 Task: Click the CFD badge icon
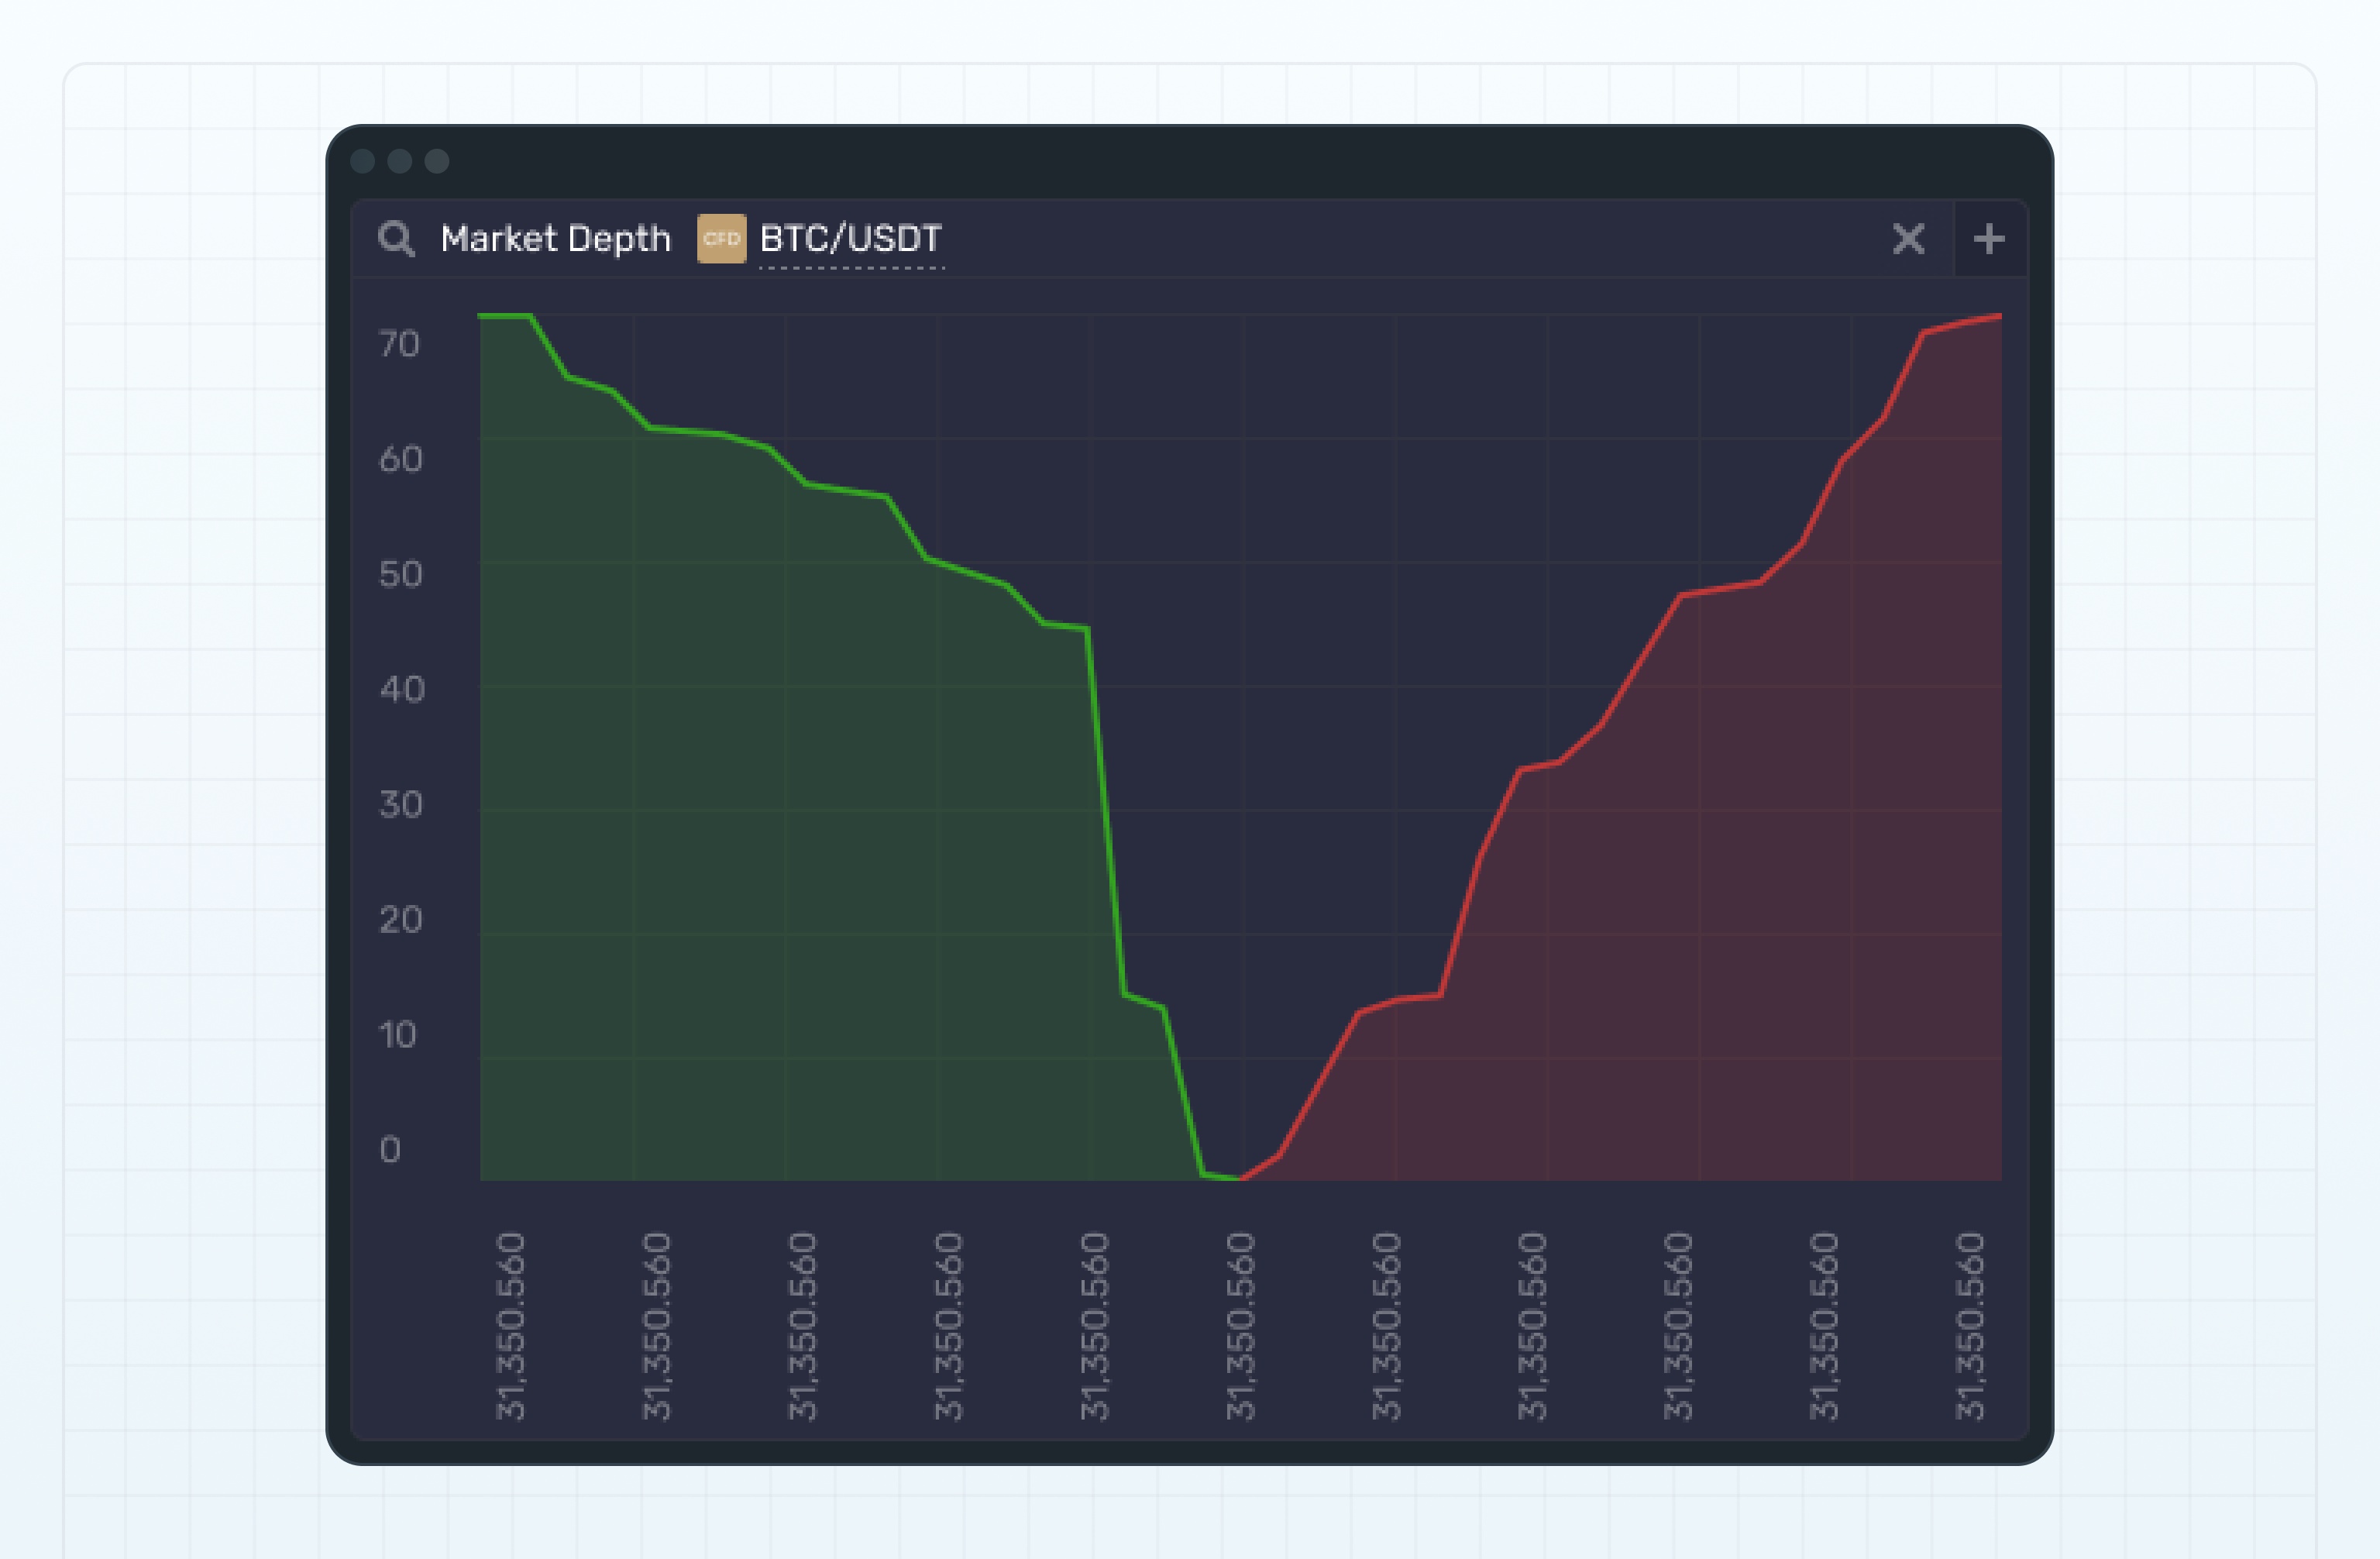[721, 239]
